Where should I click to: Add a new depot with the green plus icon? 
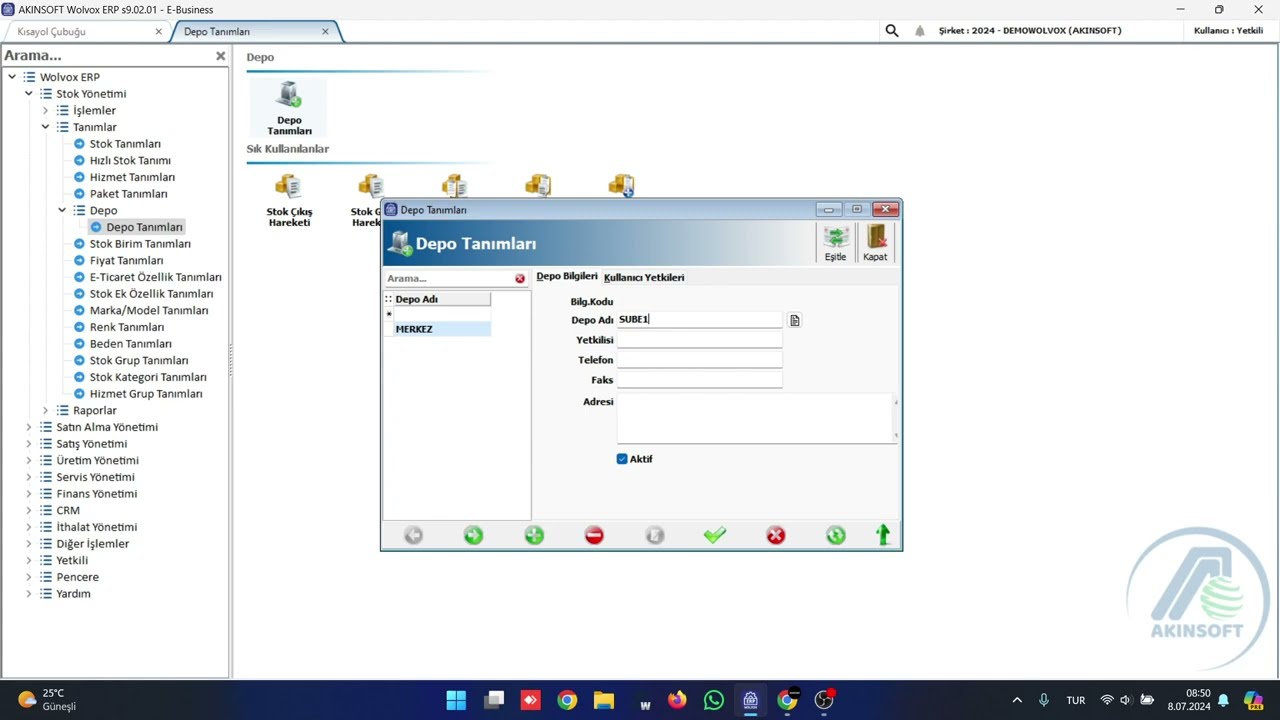pos(534,535)
